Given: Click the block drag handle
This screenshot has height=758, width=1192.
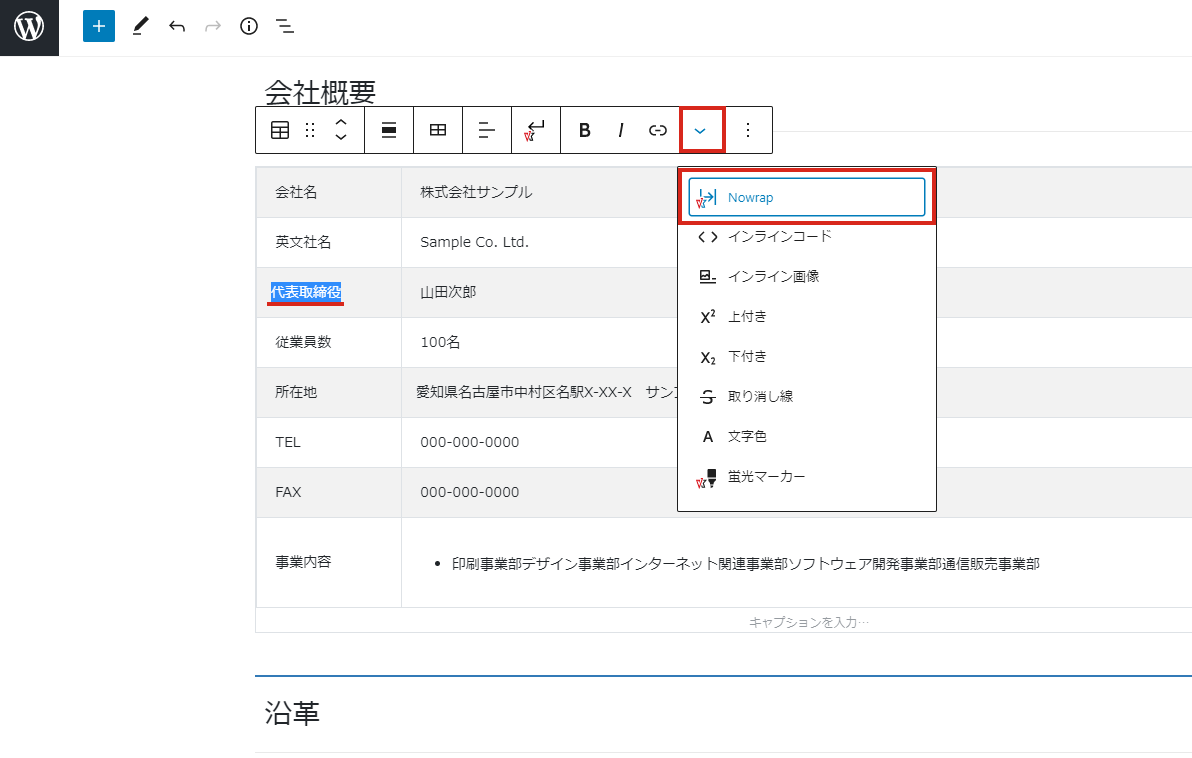Looking at the screenshot, I should point(310,130).
